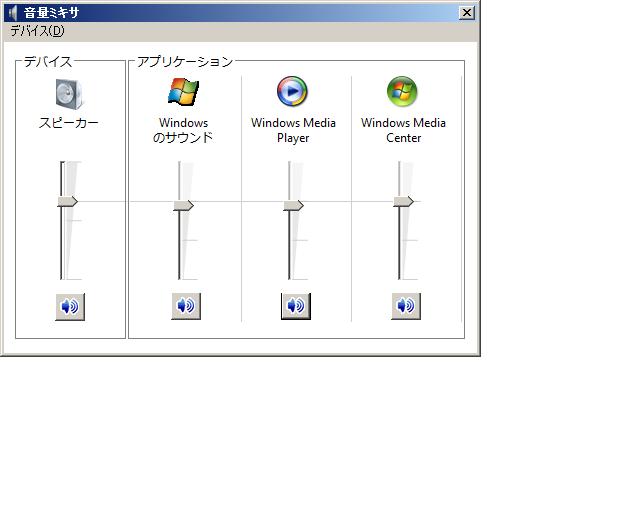The width and height of the screenshot is (640, 512).
Task: Mute Windows Media Player audio
Action: [296, 306]
